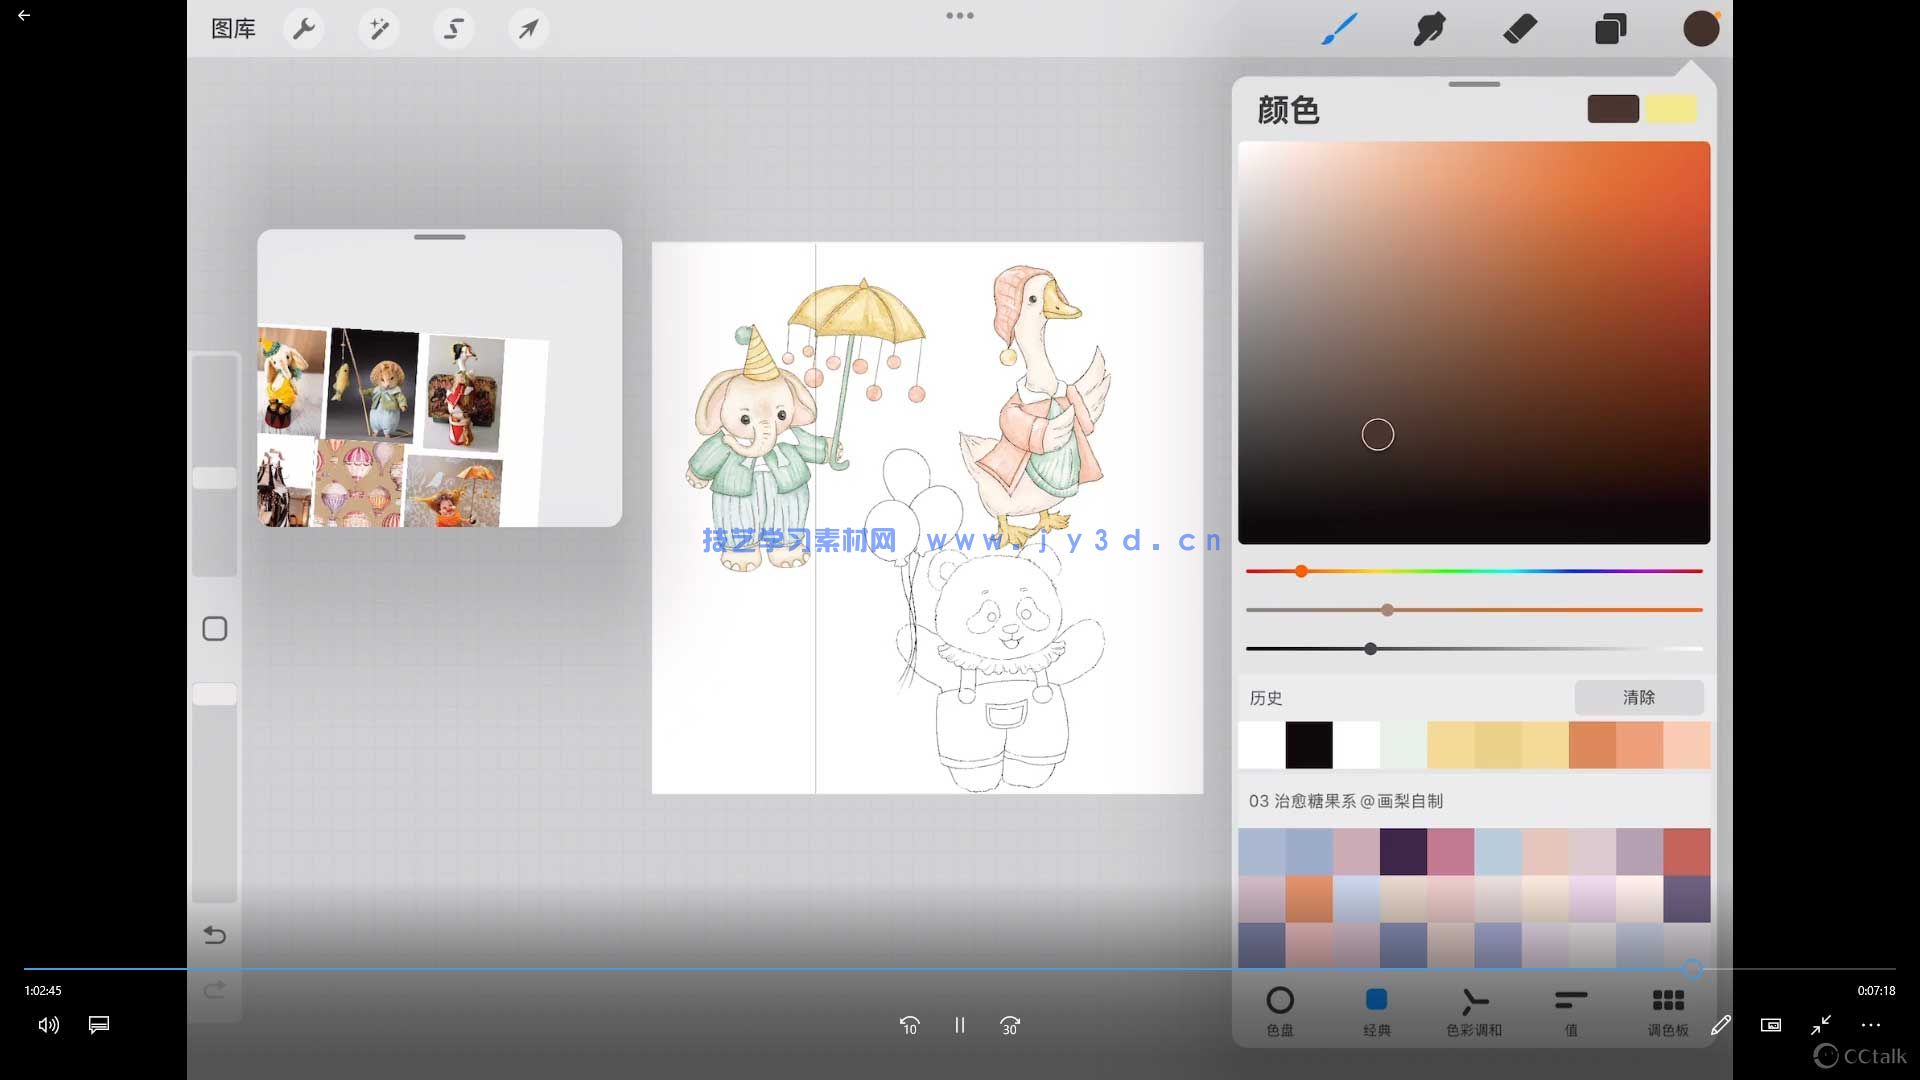Open the video player more options menu
Viewport: 1920px width, 1080px height.
pyautogui.click(x=1871, y=1025)
